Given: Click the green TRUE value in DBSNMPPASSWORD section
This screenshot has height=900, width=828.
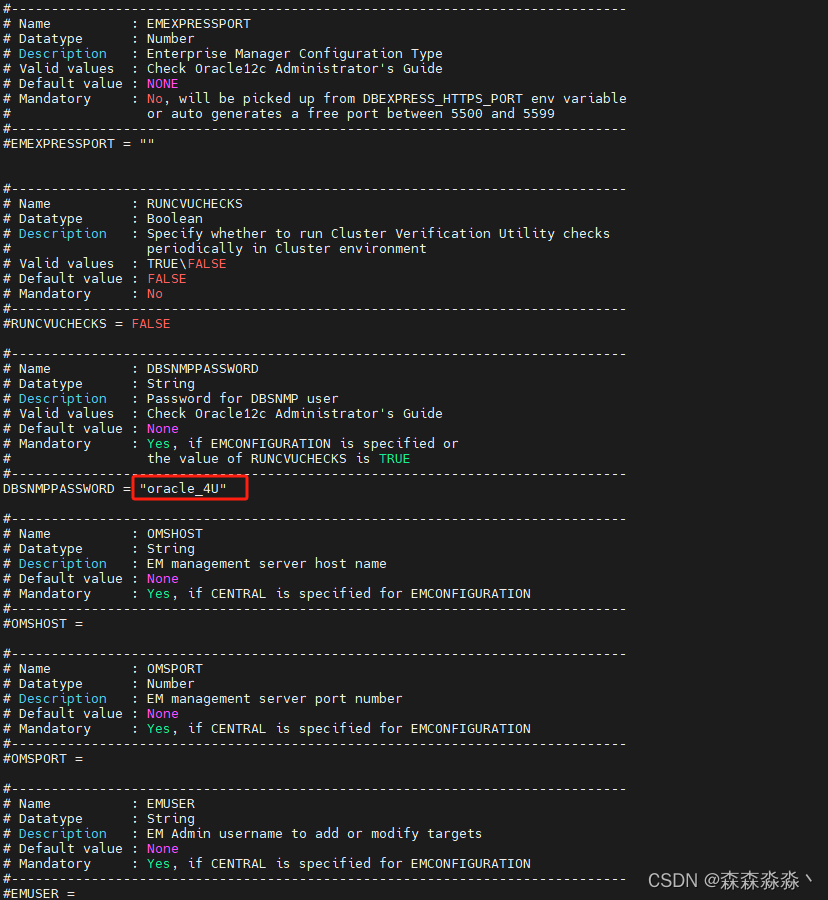Looking at the screenshot, I should (394, 458).
